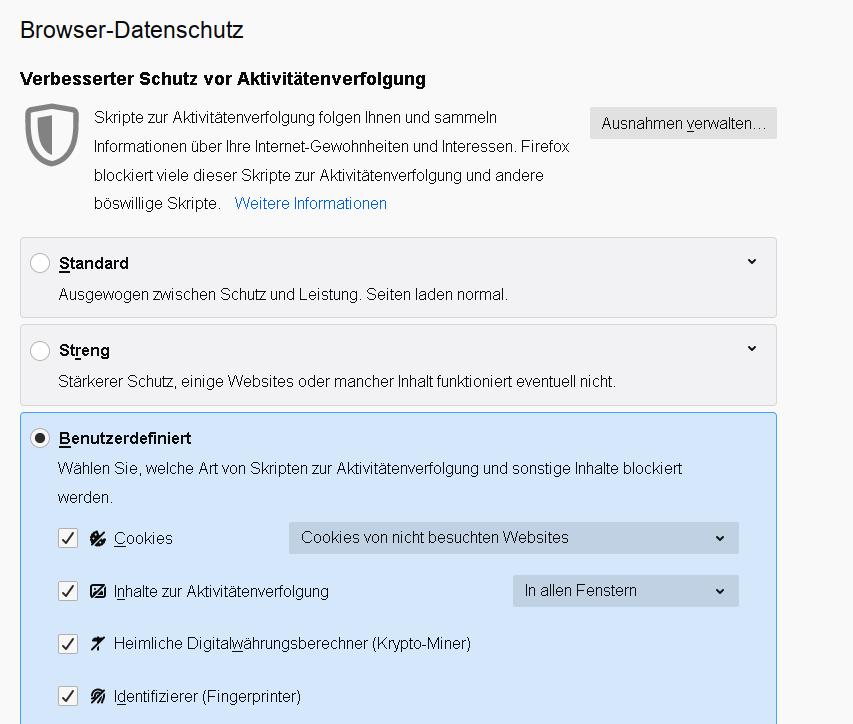Click Ausnahmen verwalten button

[683, 124]
